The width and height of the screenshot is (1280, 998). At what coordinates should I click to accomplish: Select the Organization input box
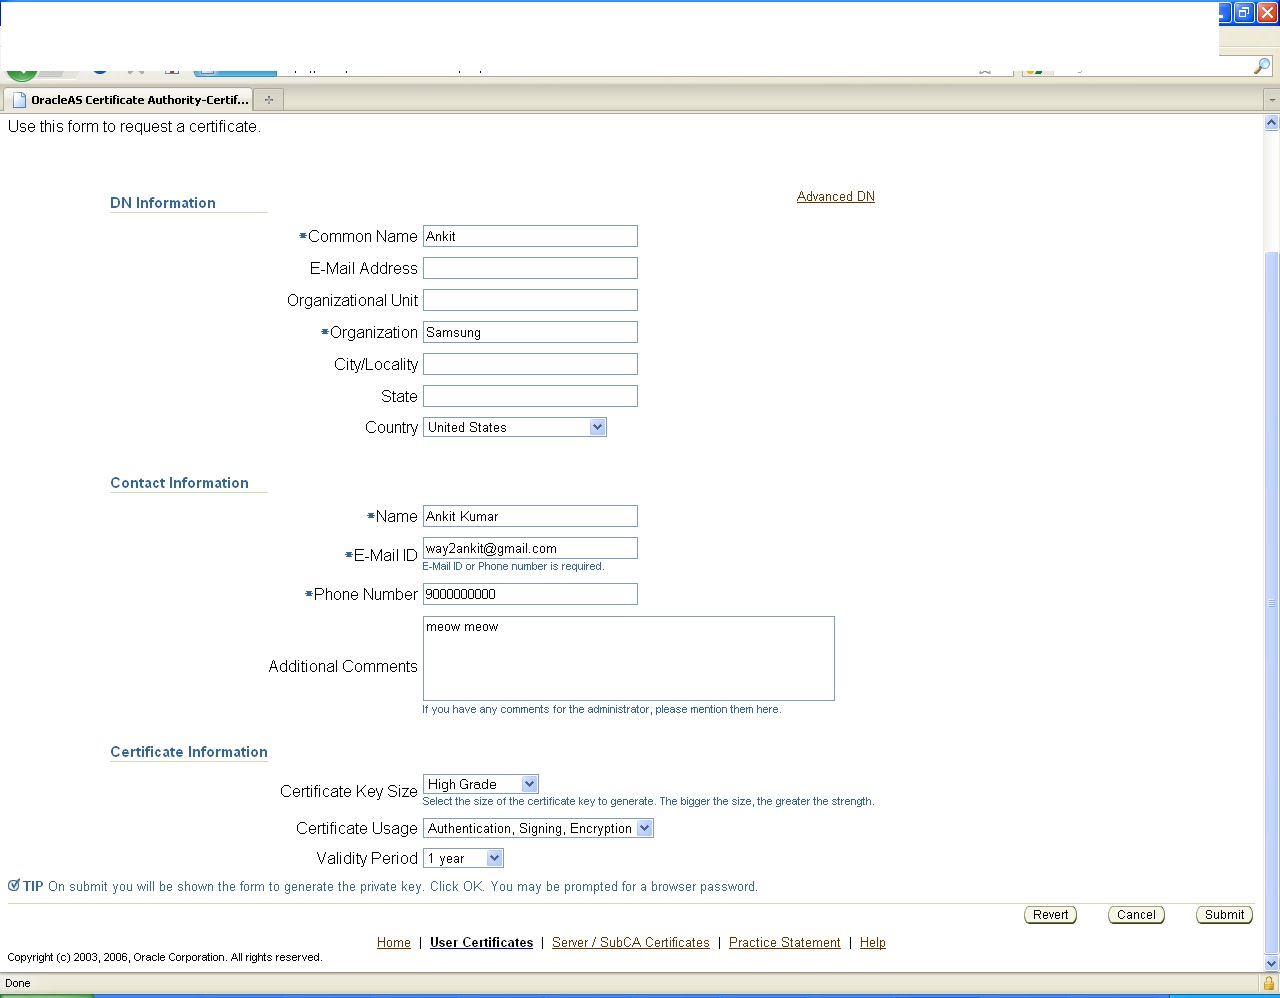point(530,332)
